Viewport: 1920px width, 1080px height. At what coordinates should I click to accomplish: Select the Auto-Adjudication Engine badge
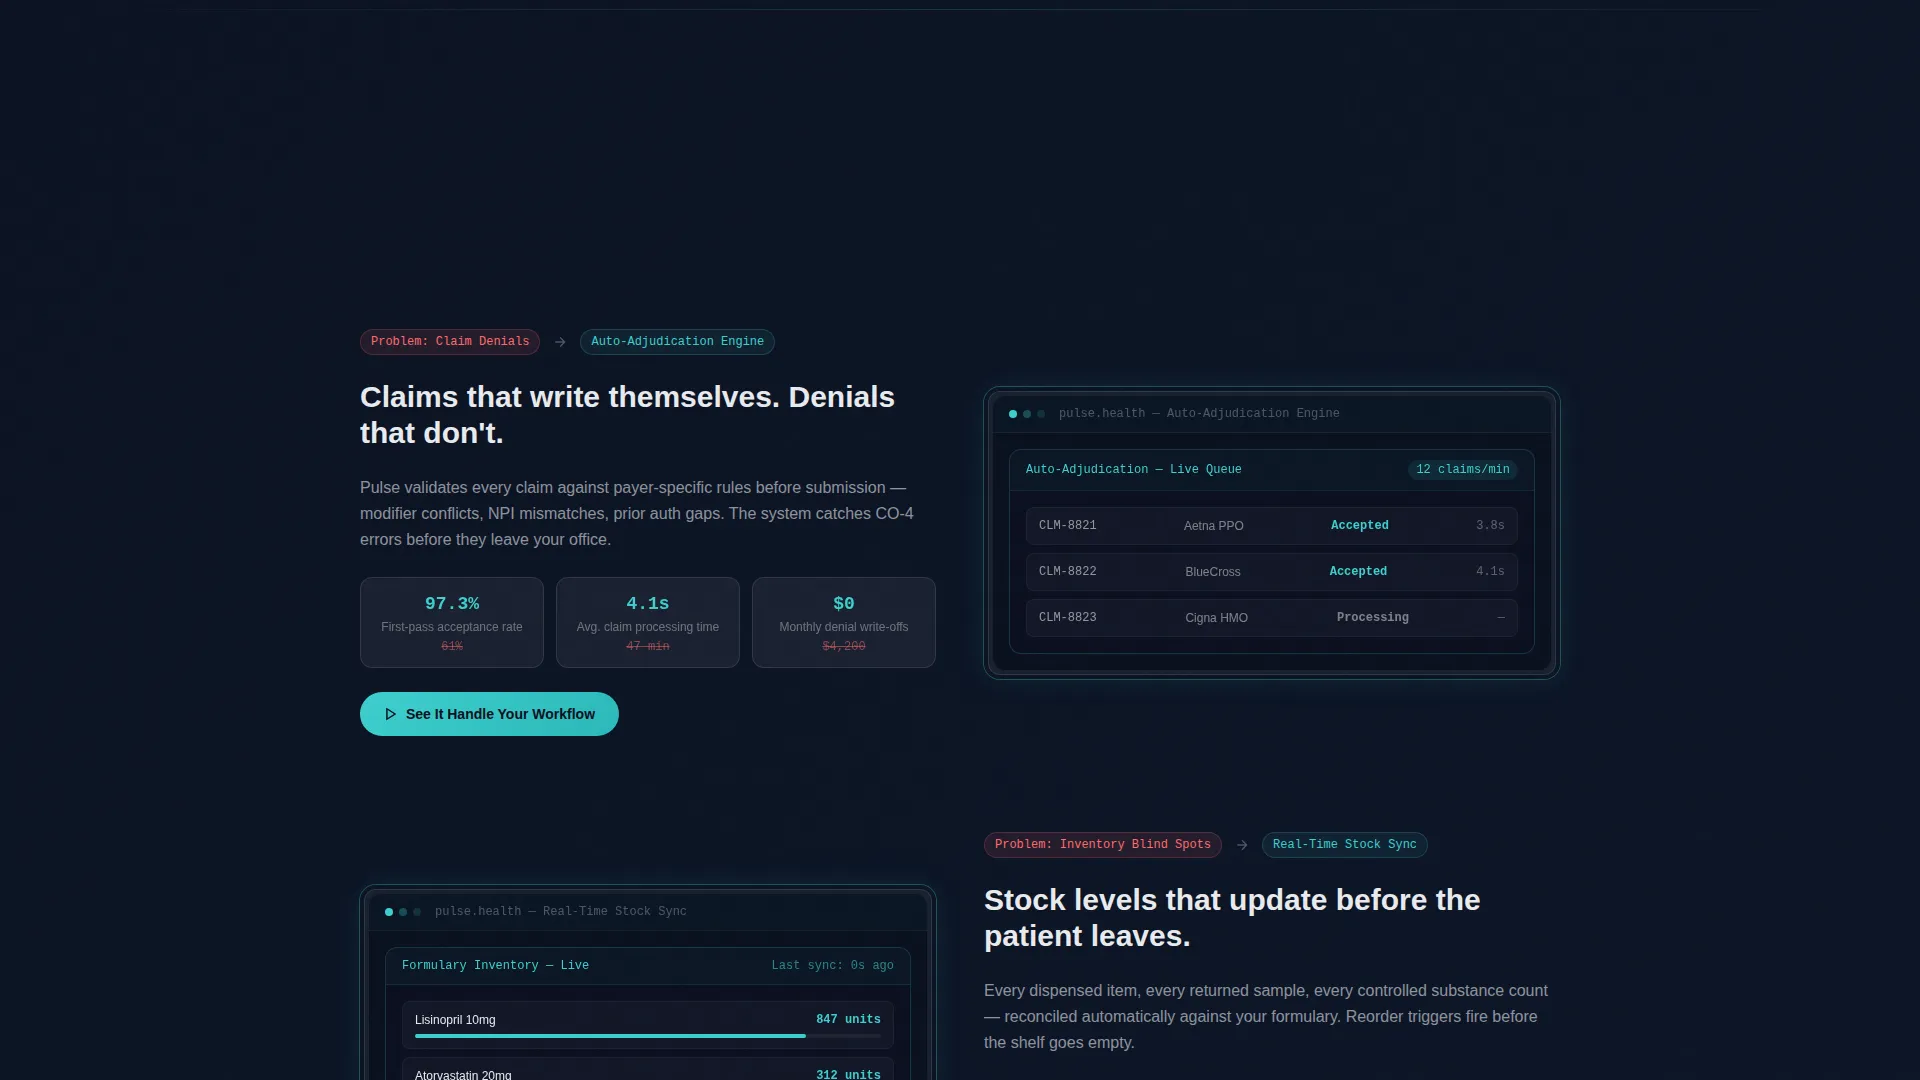click(677, 342)
